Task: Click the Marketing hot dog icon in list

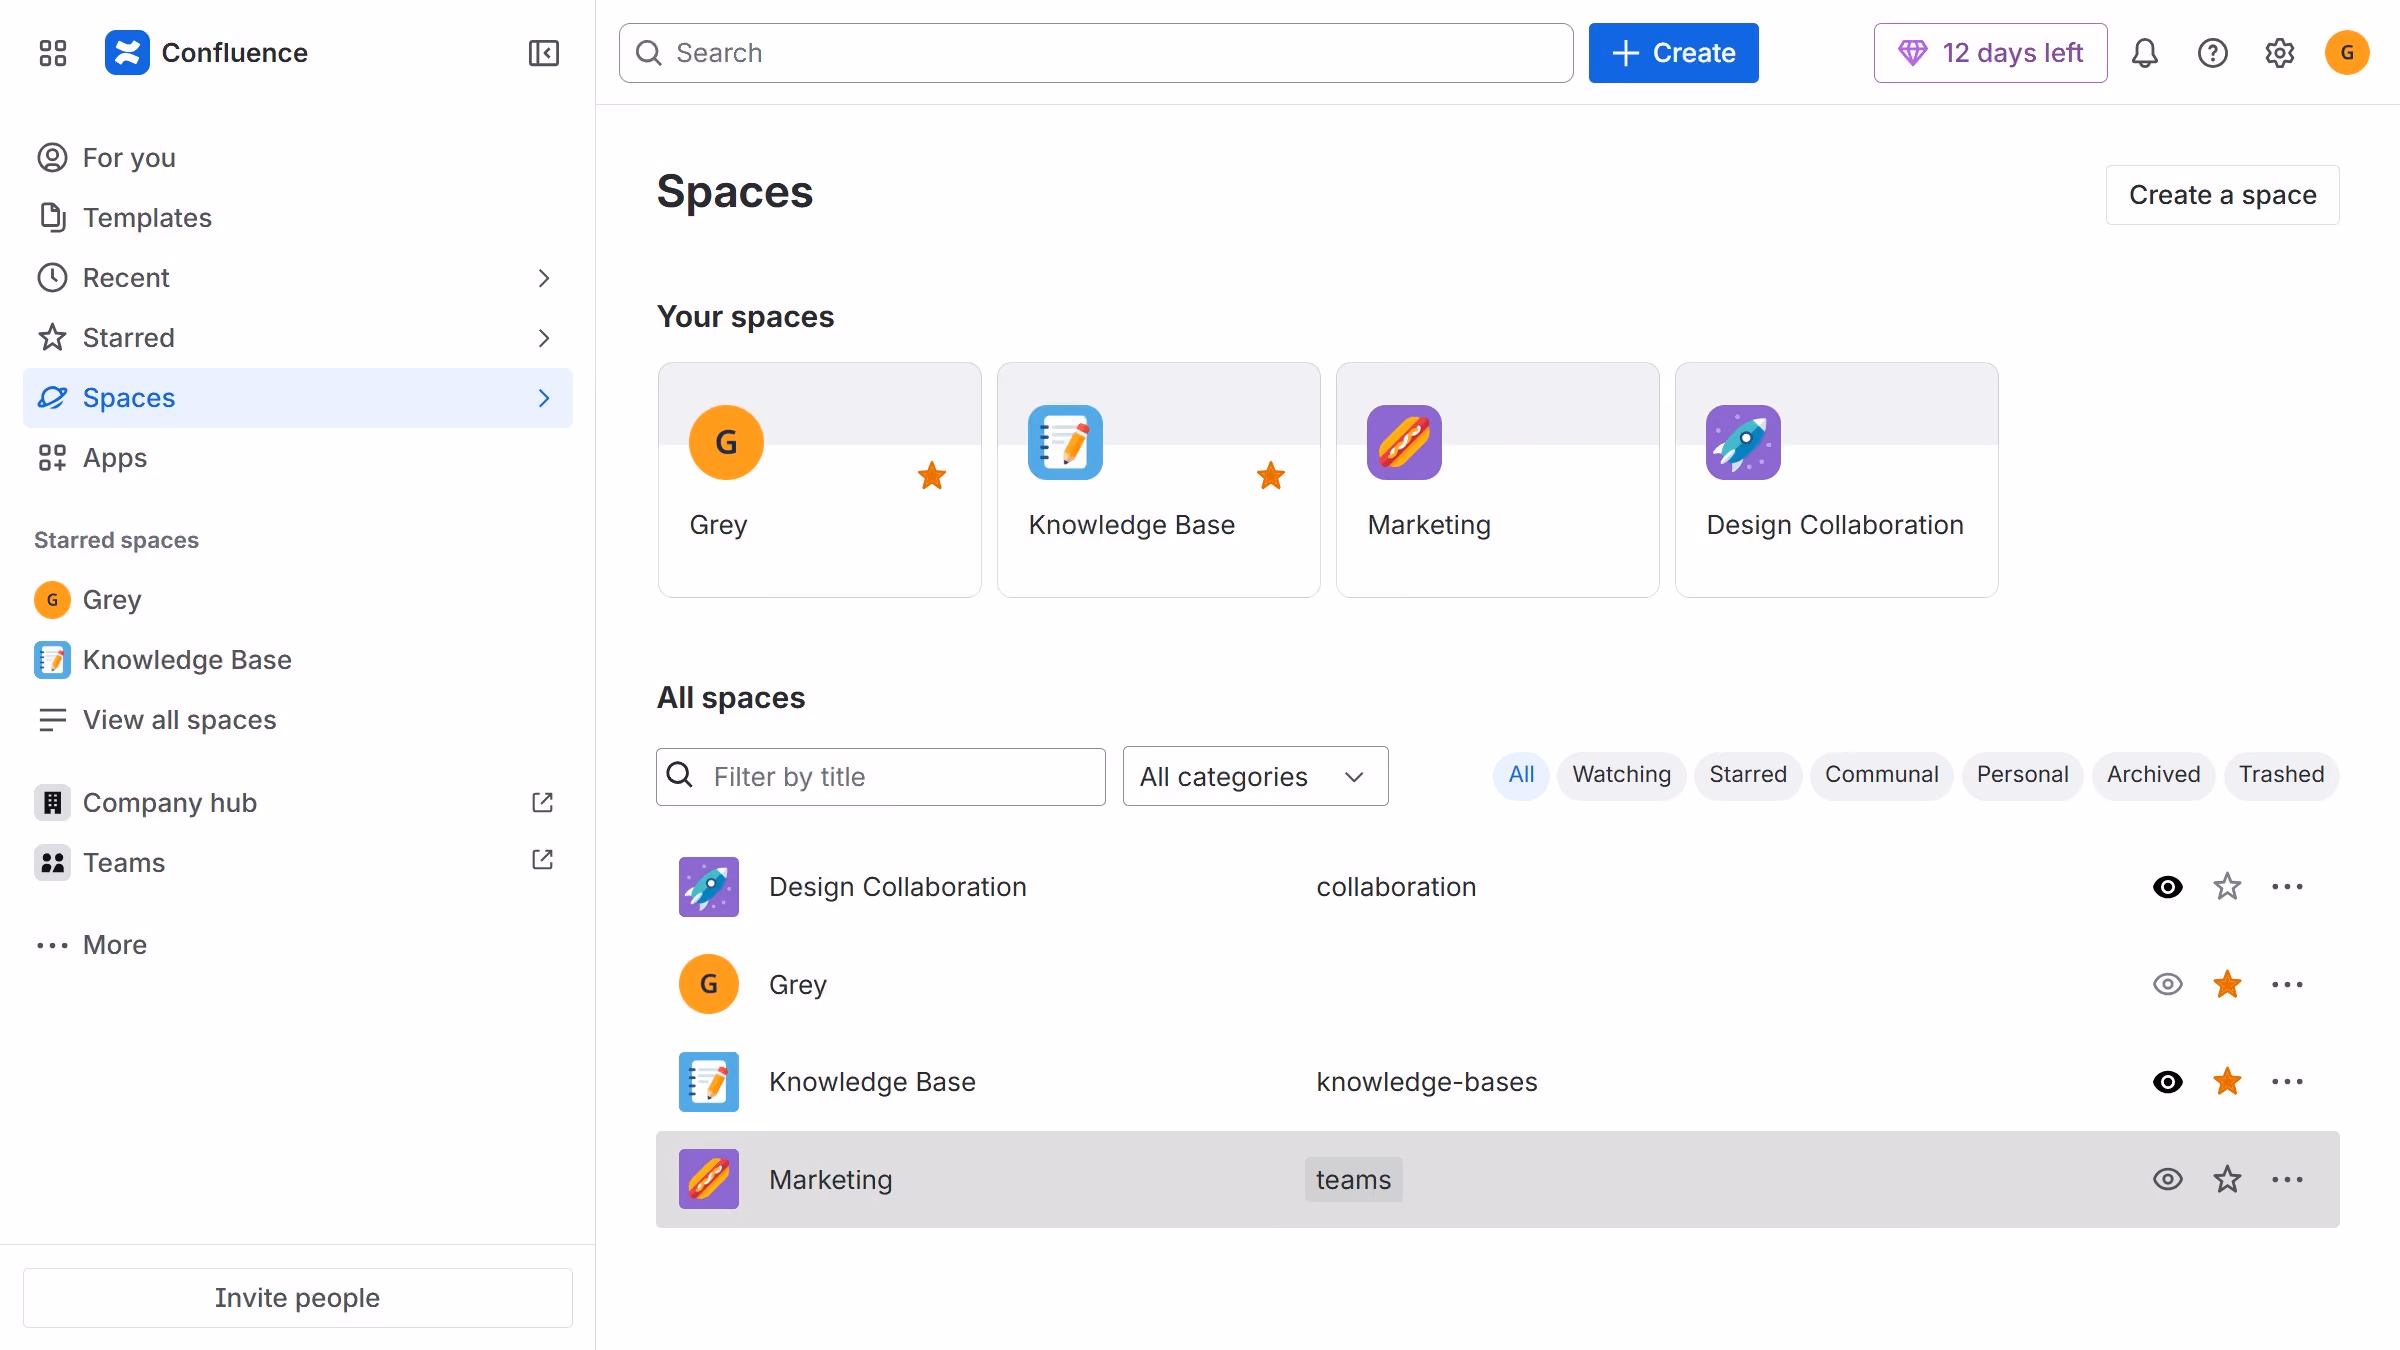Action: point(709,1180)
